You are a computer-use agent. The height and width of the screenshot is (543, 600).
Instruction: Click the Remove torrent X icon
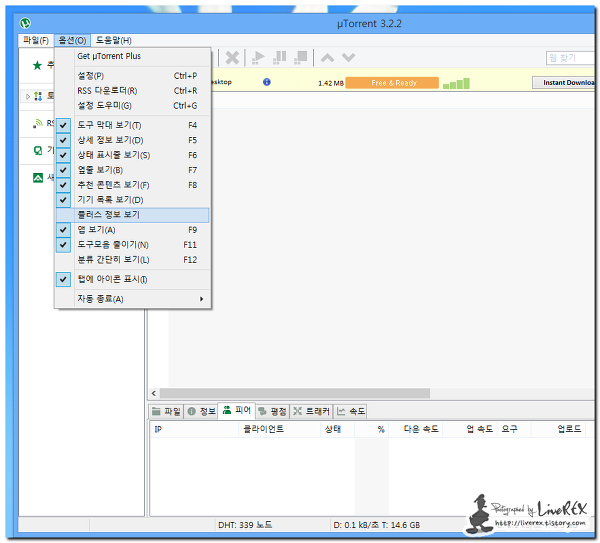(232, 58)
